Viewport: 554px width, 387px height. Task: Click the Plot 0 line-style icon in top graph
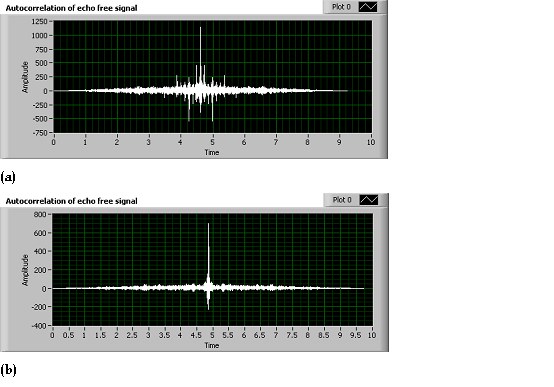click(368, 7)
